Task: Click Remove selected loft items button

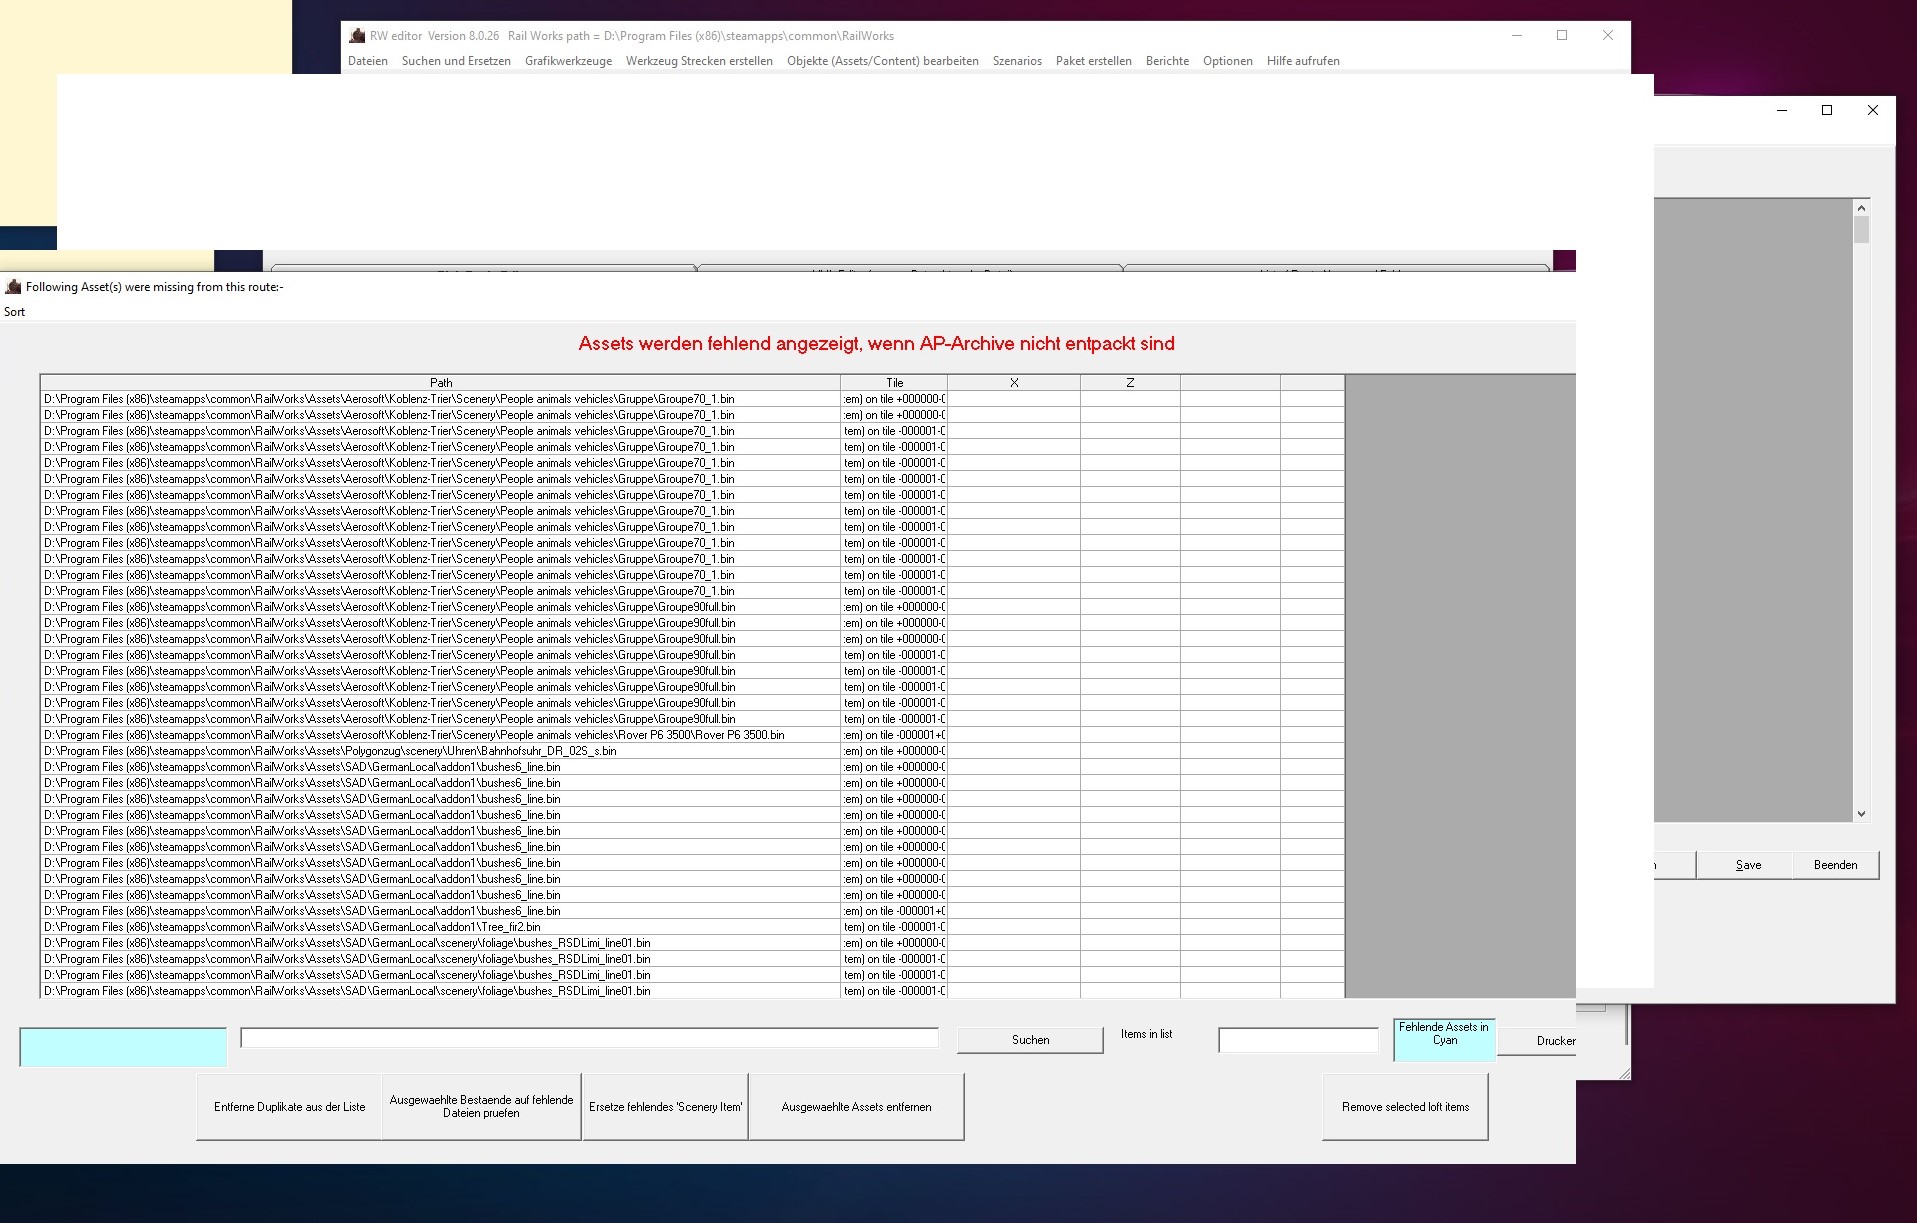Action: [1405, 1107]
